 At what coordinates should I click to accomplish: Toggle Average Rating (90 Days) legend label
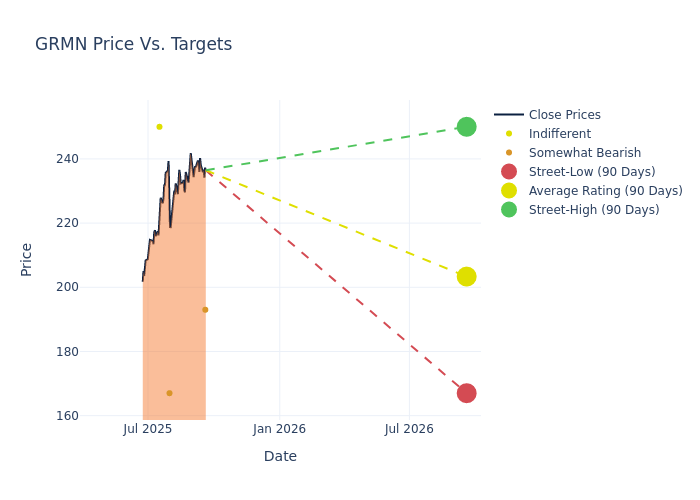(605, 191)
